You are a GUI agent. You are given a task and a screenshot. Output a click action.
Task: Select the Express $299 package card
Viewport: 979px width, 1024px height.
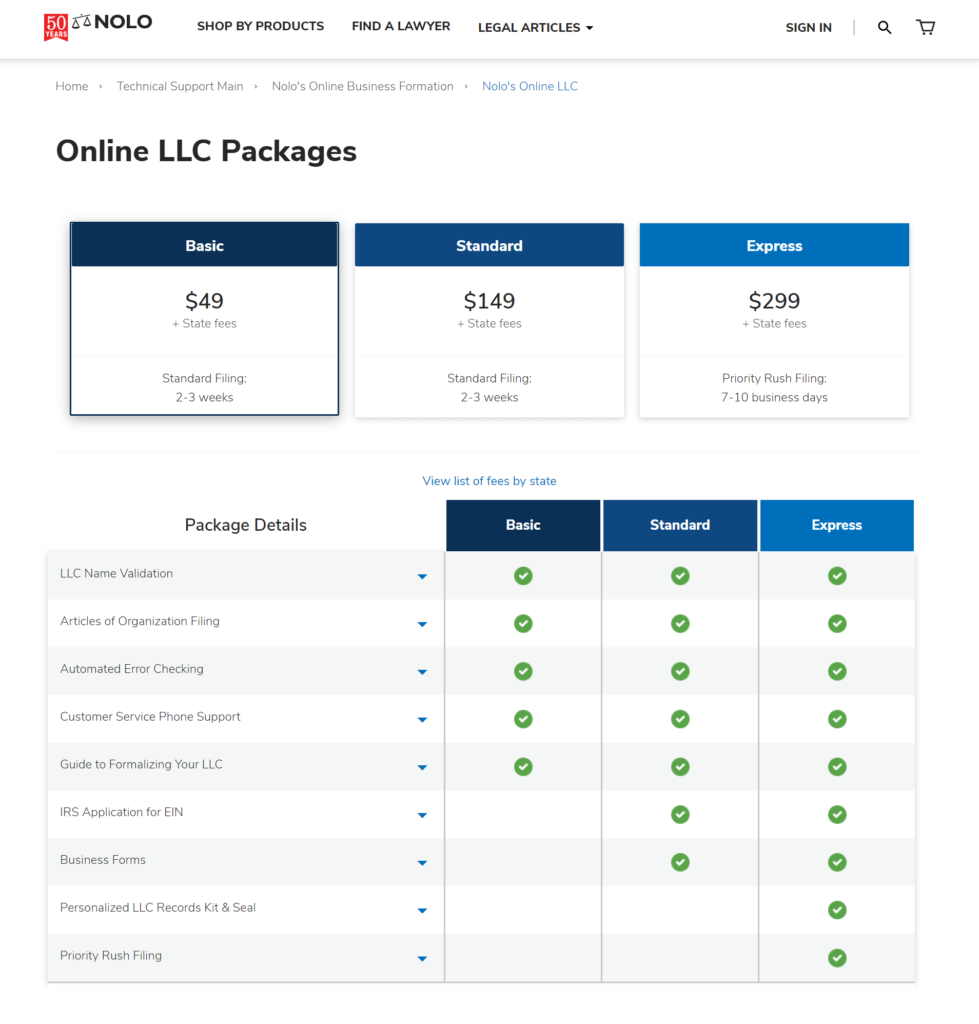[774, 320]
